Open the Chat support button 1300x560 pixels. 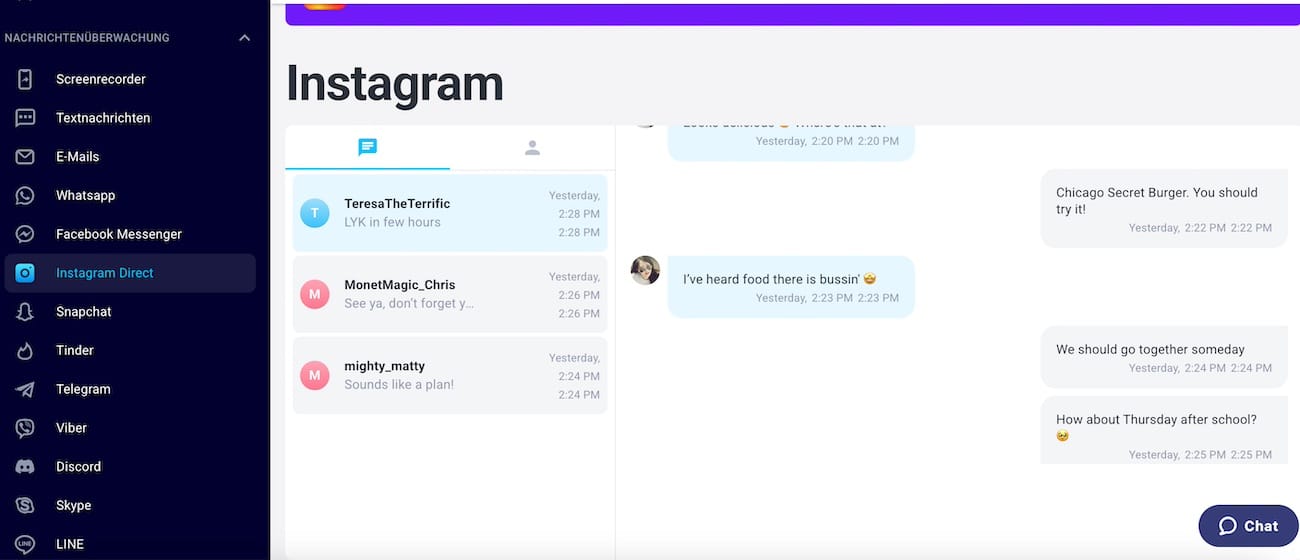point(1248,526)
